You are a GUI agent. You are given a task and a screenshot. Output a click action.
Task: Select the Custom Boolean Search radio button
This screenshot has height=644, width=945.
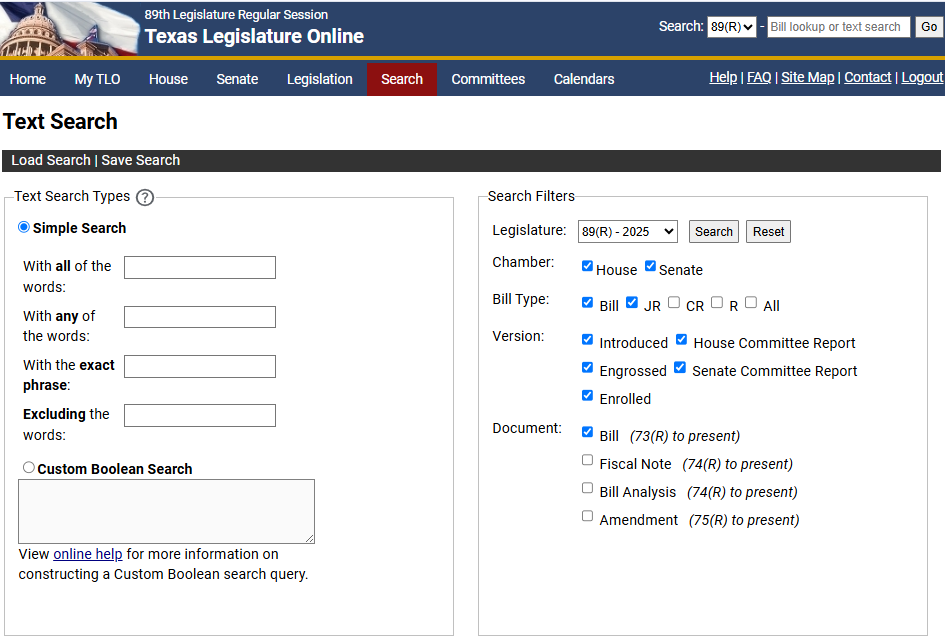(x=28, y=467)
